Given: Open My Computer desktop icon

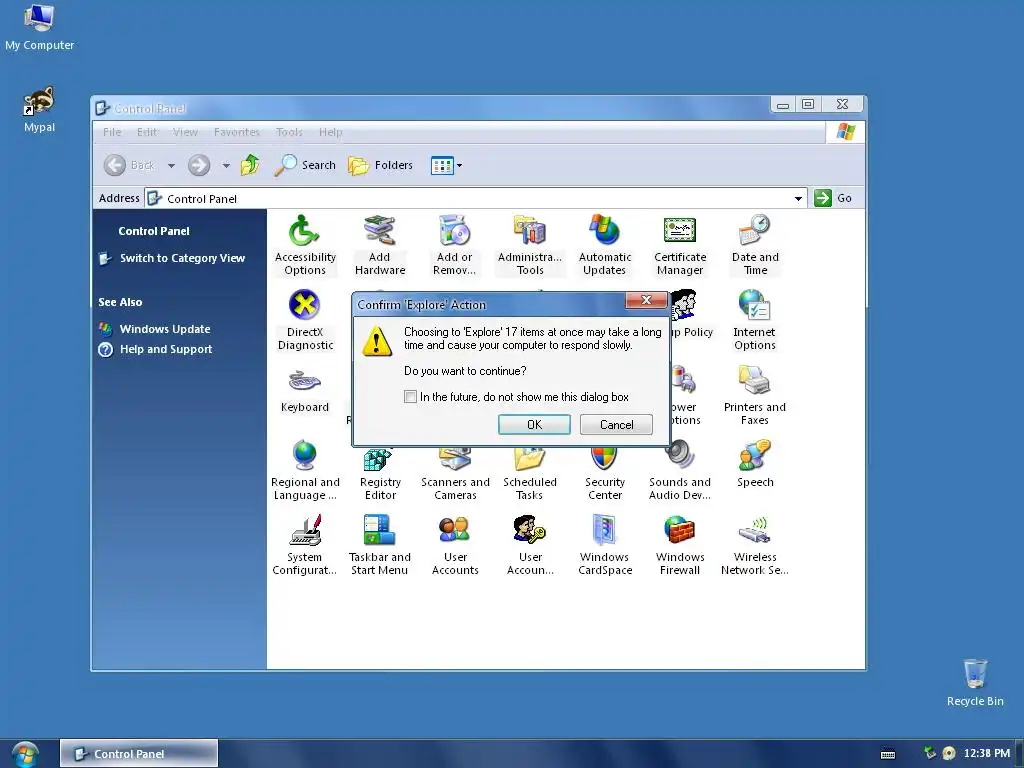Looking at the screenshot, I should 39,27.
